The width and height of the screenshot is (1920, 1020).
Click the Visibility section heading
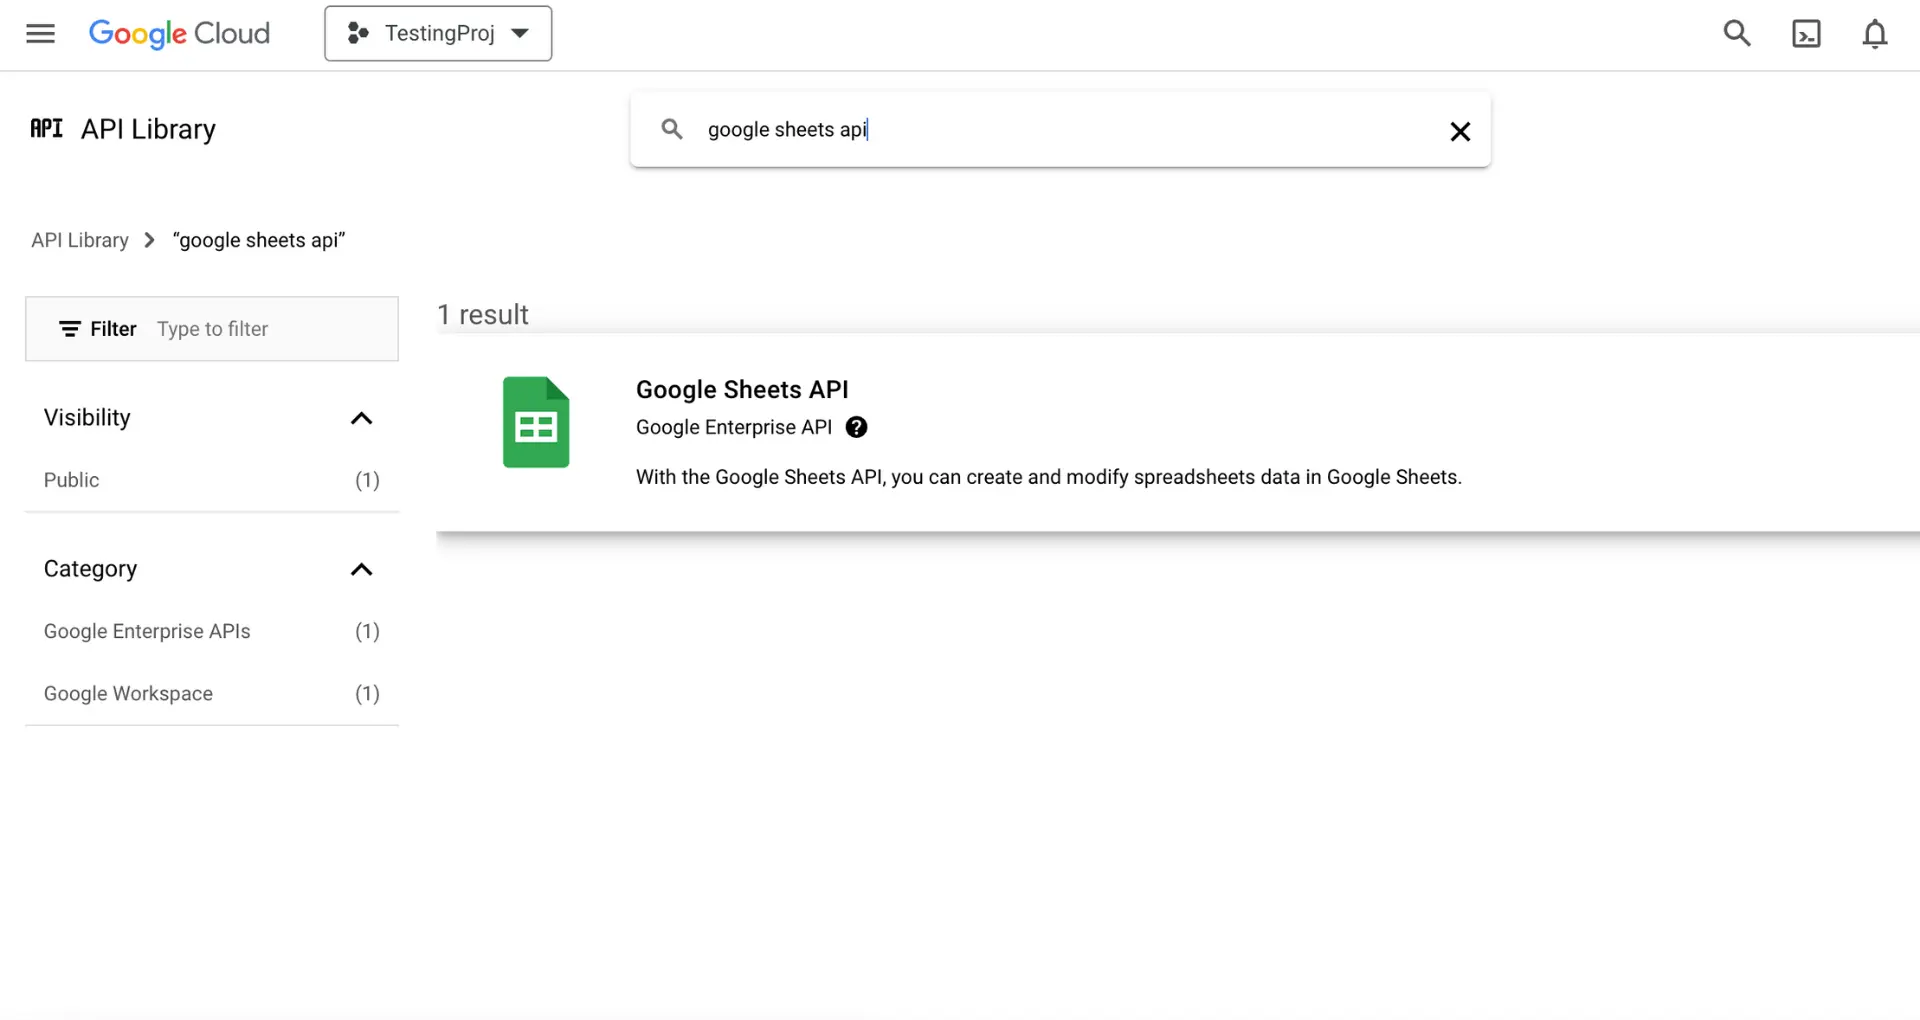point(87,418)
